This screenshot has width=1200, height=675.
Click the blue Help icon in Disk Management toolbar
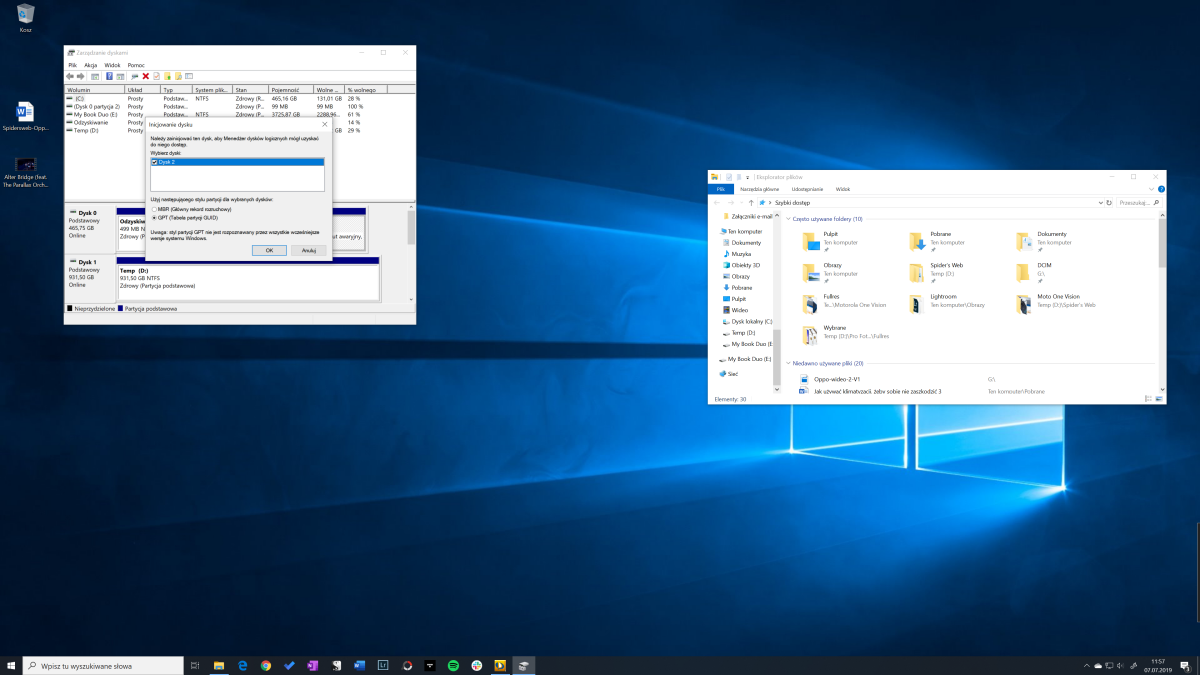[109, 76]
